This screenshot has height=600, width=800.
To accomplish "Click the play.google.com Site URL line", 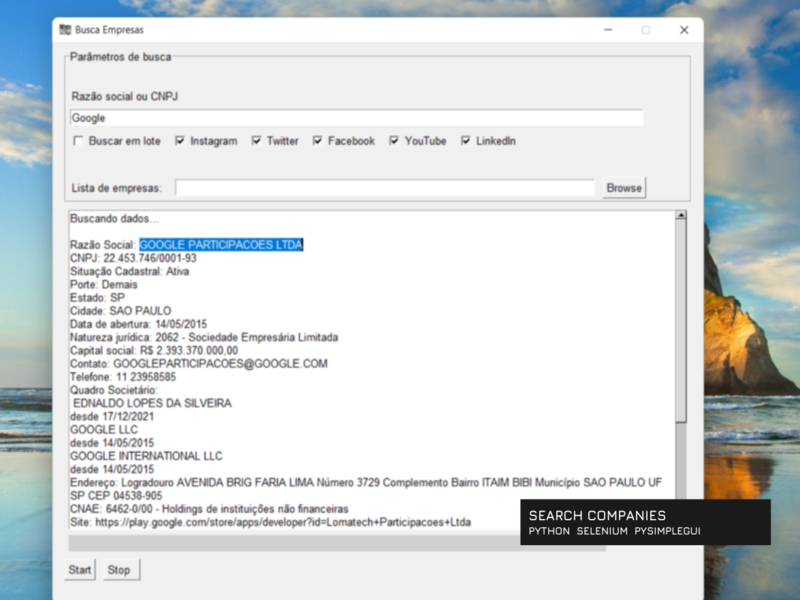I will click(x=270, y=522).
